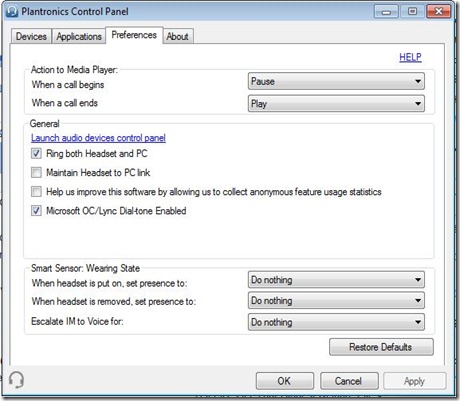460x401 pixels.
Task: Uncheck Ring both Headset and PC
Action: (x=36, y=154)
